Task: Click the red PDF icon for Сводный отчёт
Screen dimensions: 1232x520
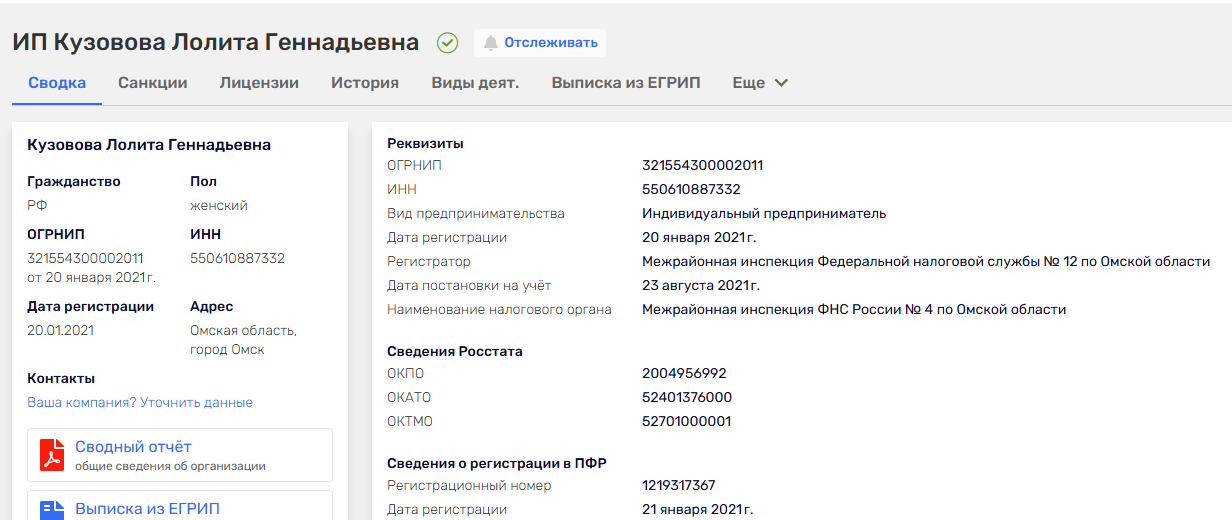Action: pyautogui.click(x=52, y=455)
